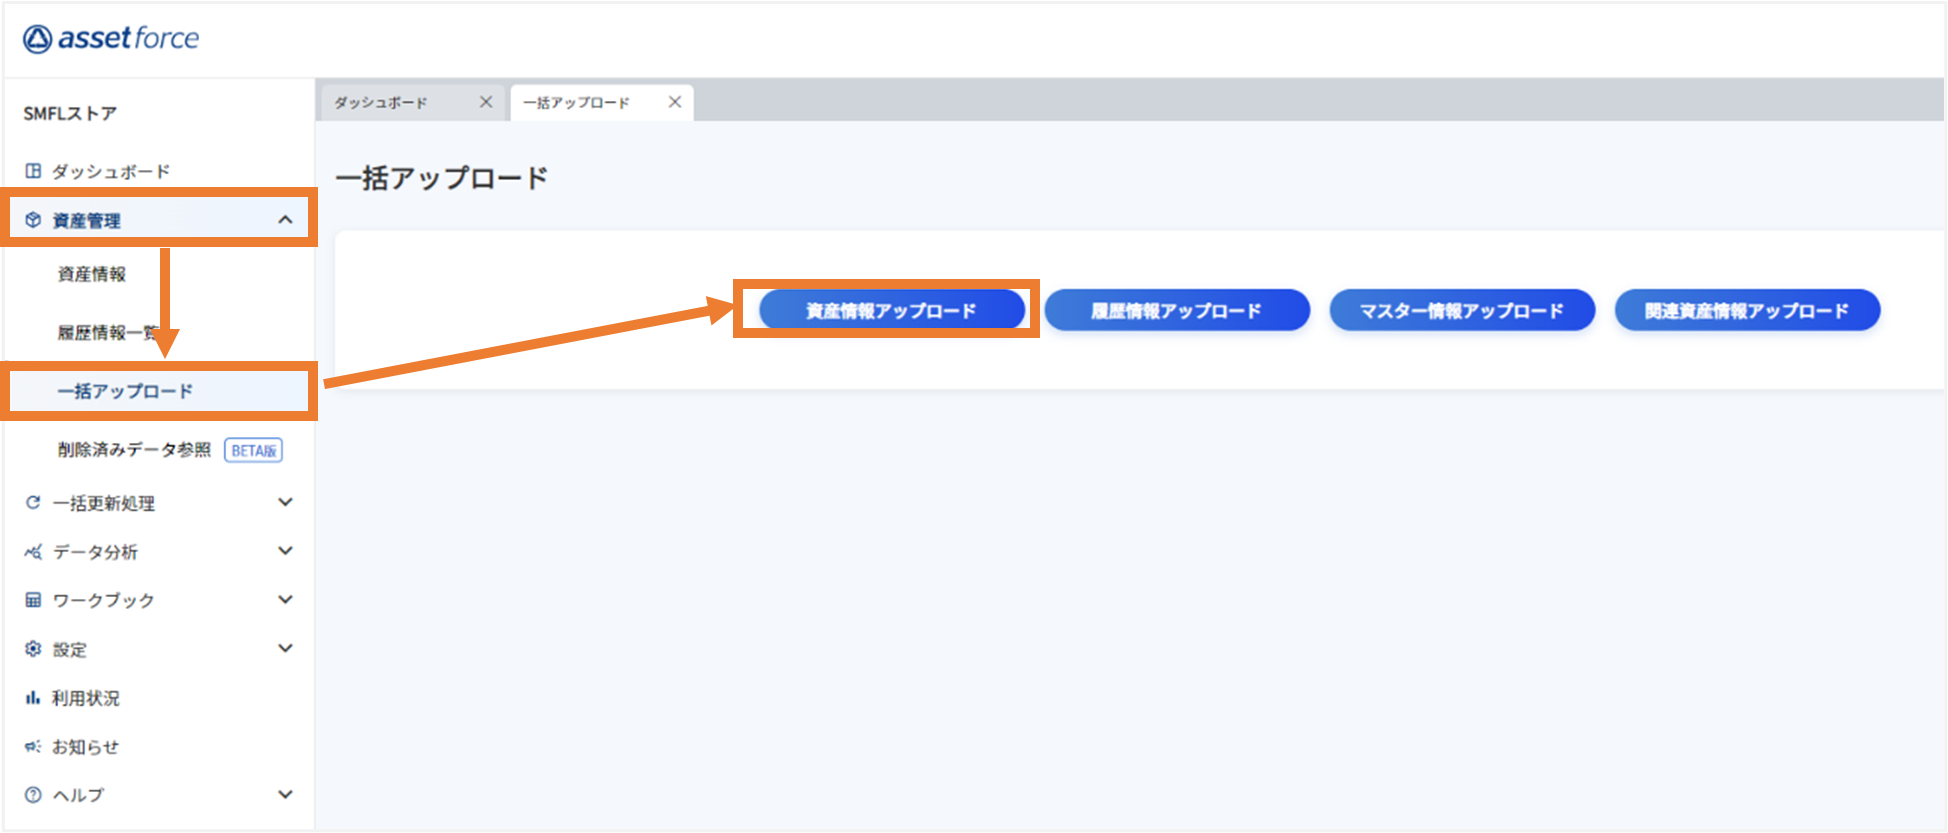Click the 資産管理 cube icon
The image size is (1948, 833).
point(33,220)
